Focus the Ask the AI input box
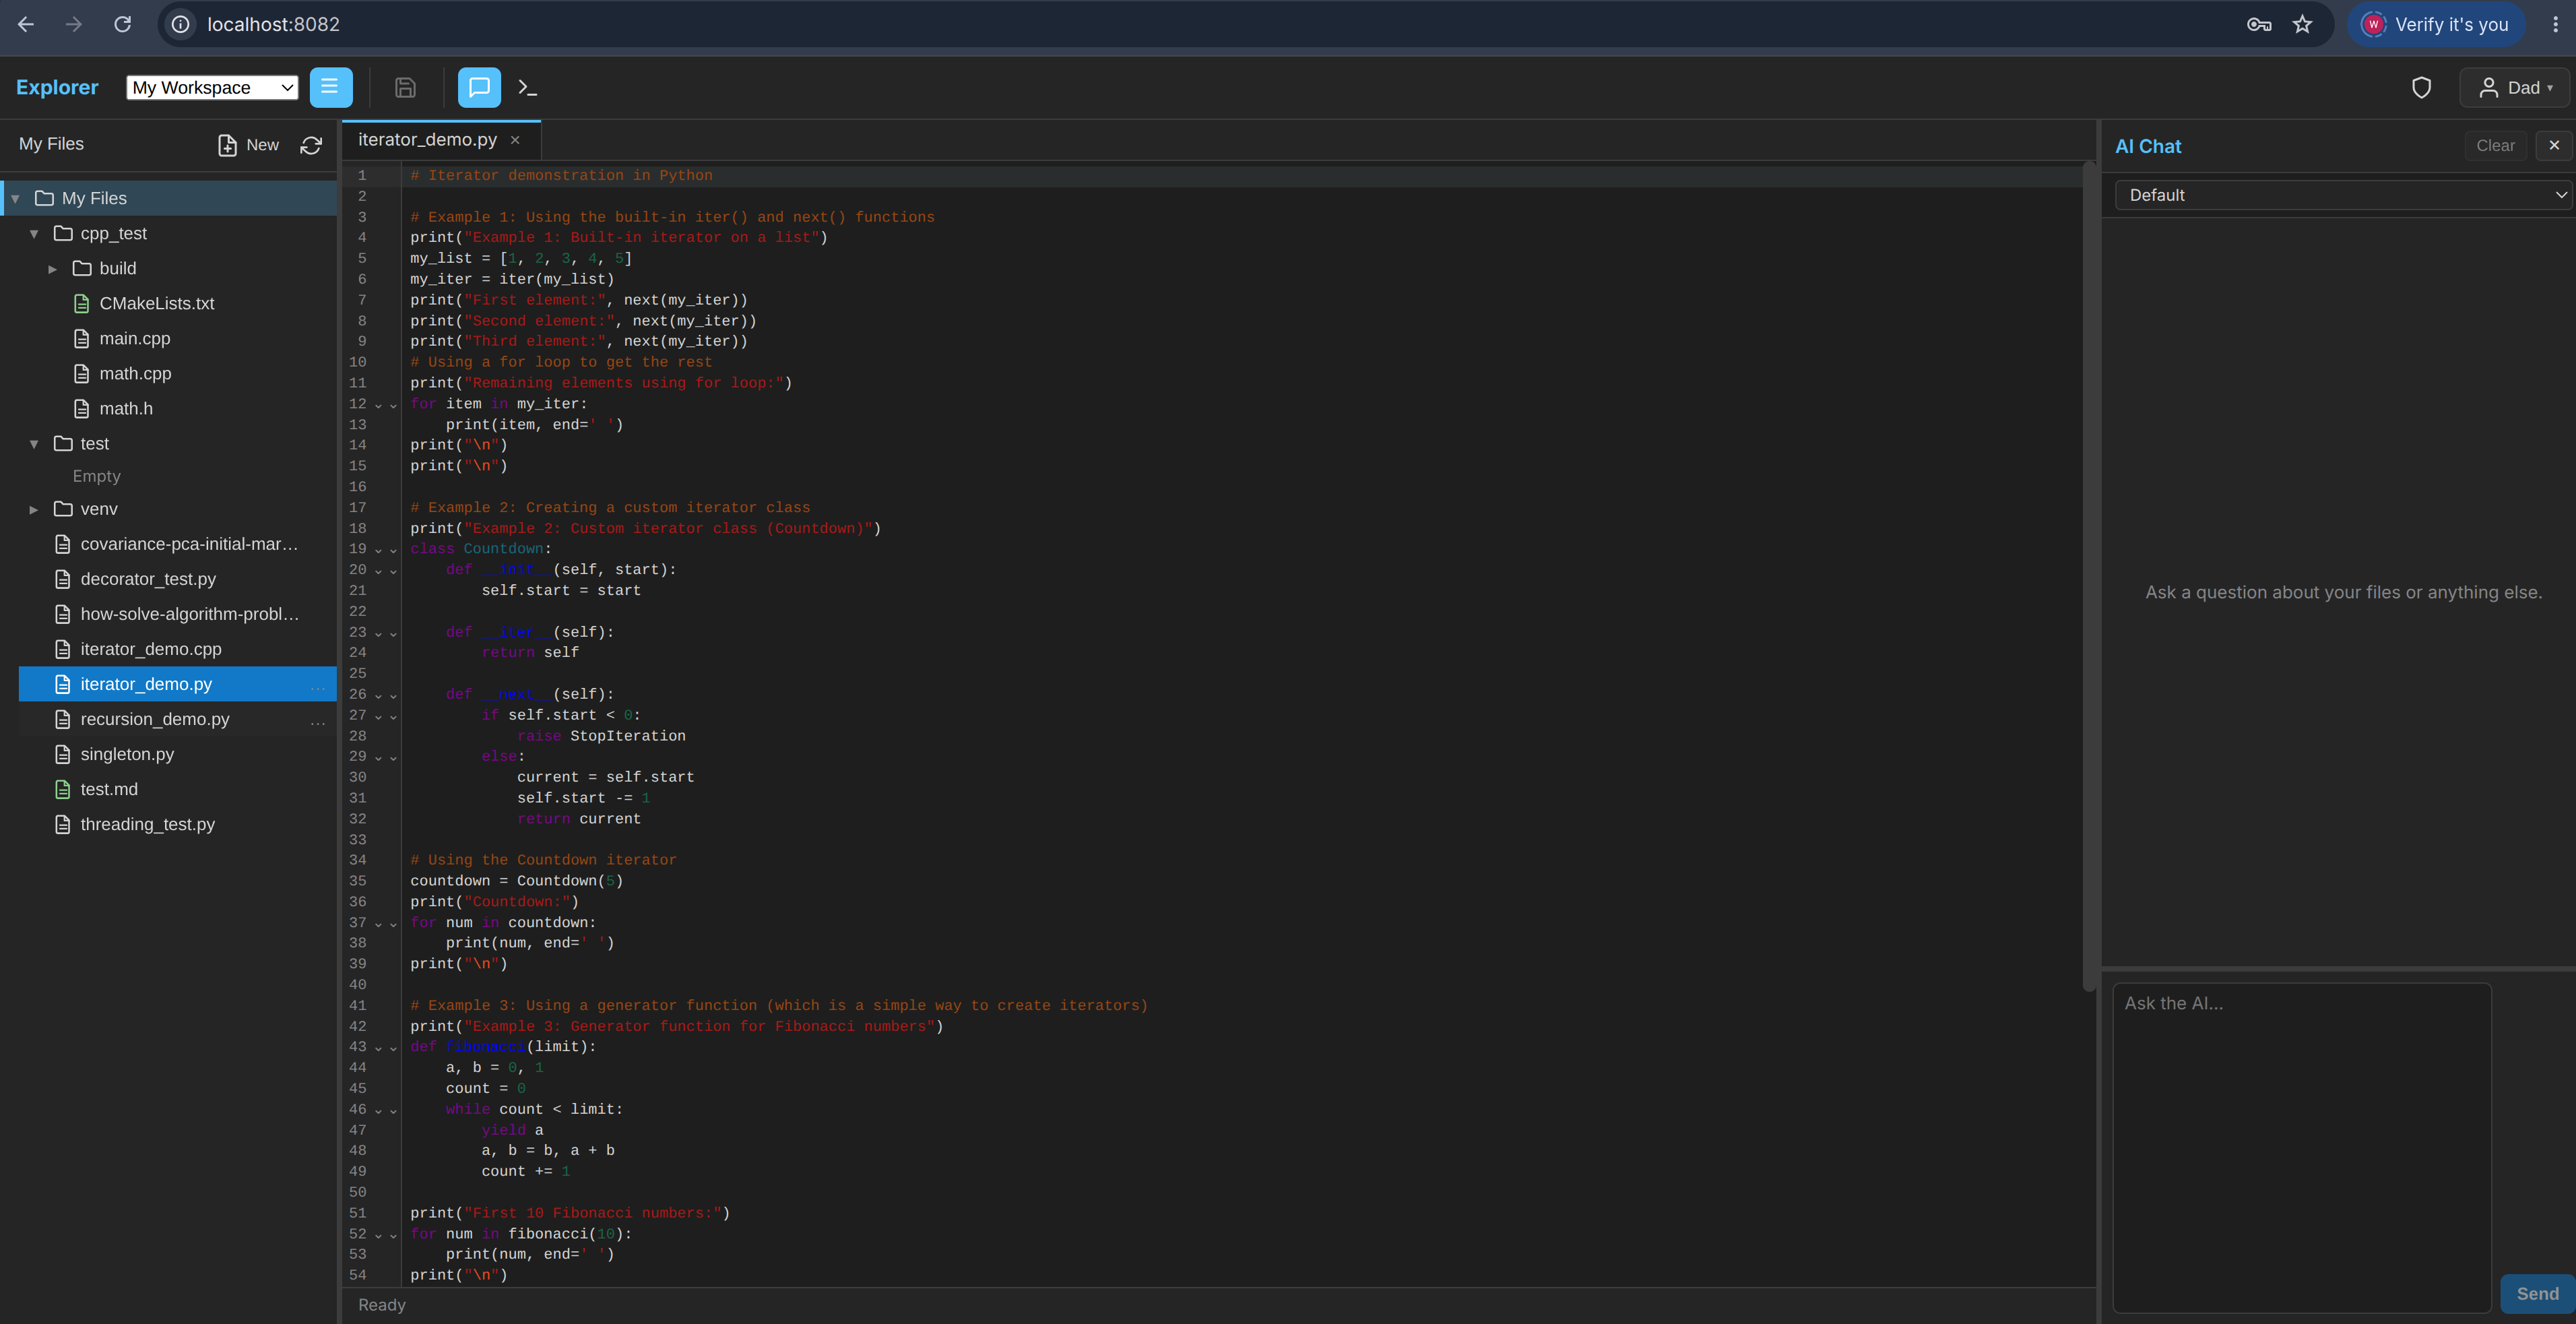The height and width of the screenshot is (1324, 2576). (x=2301, y=1147)
